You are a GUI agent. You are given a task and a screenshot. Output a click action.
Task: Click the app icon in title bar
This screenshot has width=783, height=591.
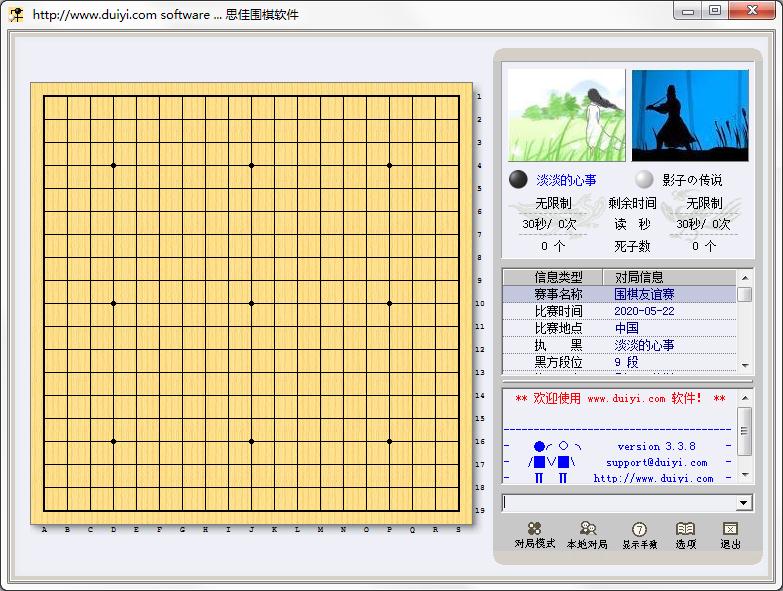click(x=16, y=14)
